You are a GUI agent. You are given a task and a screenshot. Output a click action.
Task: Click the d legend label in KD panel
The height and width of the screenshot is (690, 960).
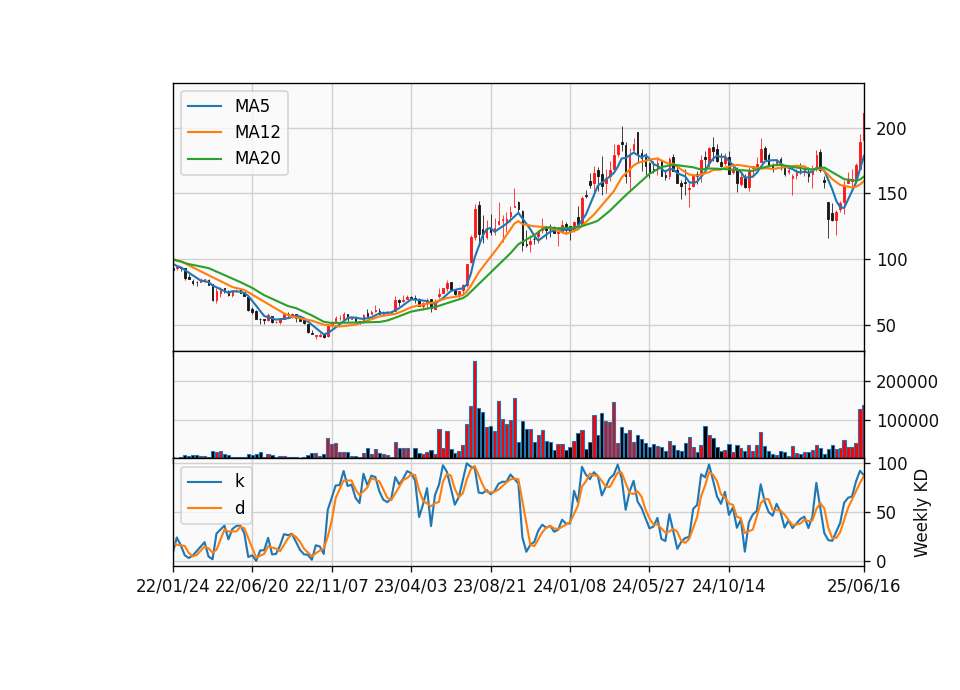(x=240, y=508)
